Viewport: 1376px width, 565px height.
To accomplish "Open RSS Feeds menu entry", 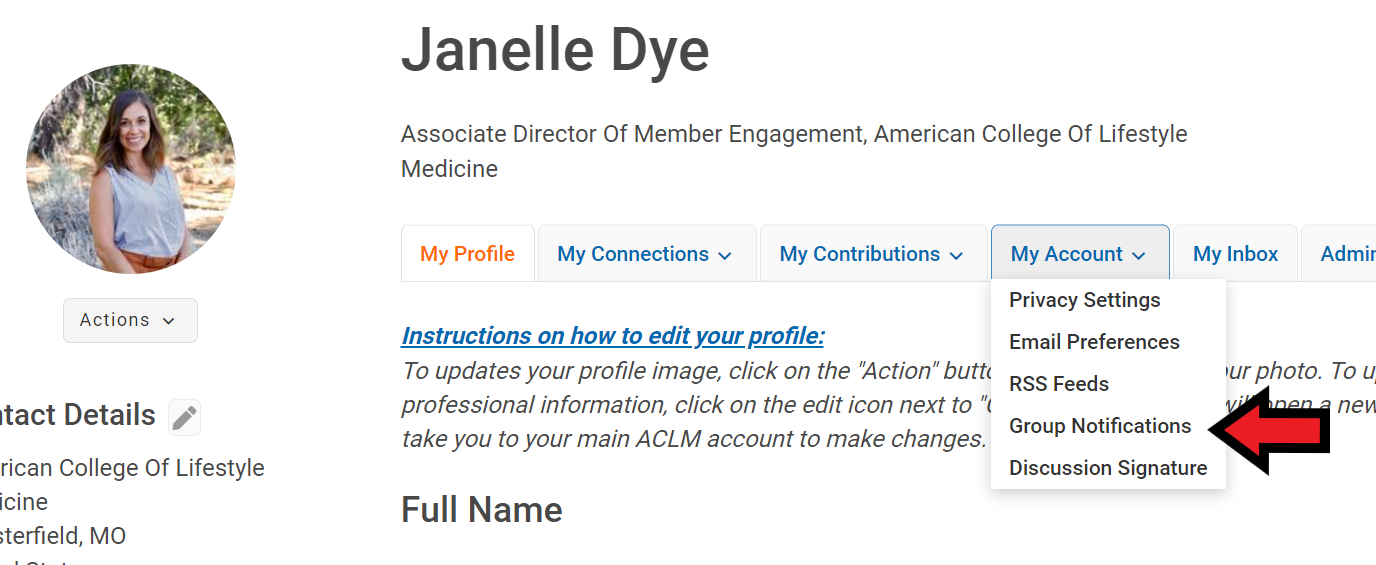I will [1059, 384].
